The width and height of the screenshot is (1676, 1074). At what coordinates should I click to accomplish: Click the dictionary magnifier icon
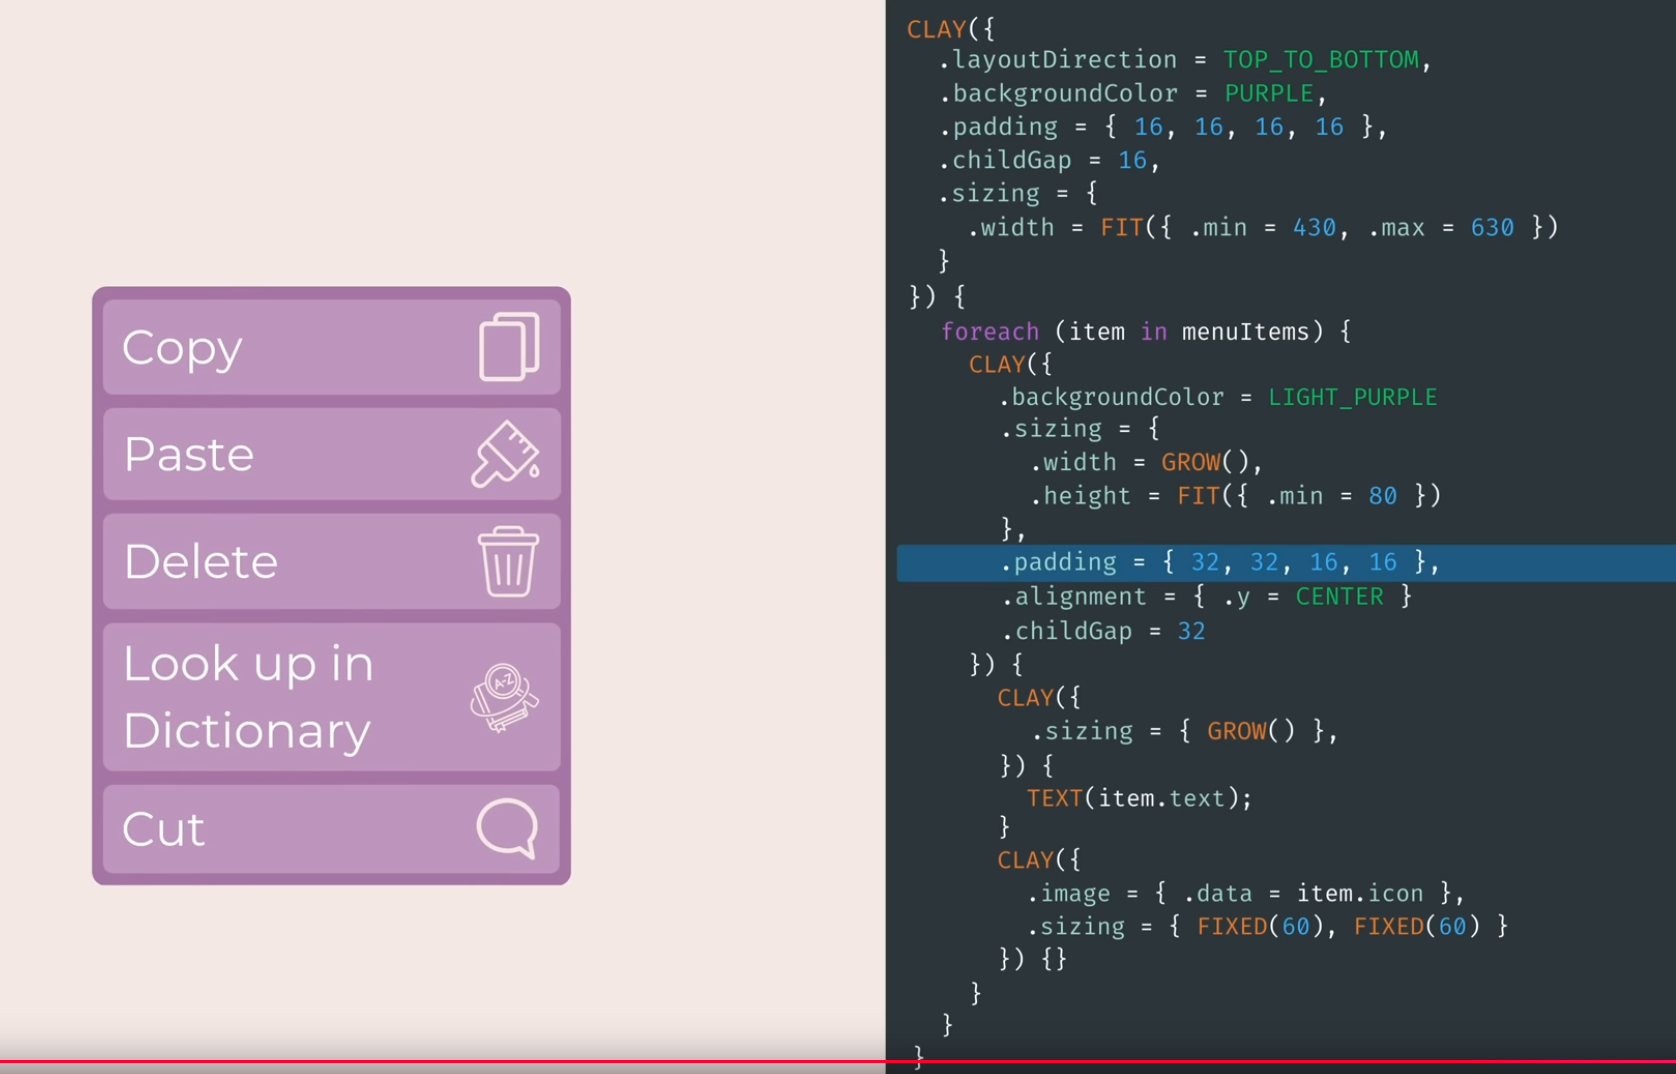504,697
